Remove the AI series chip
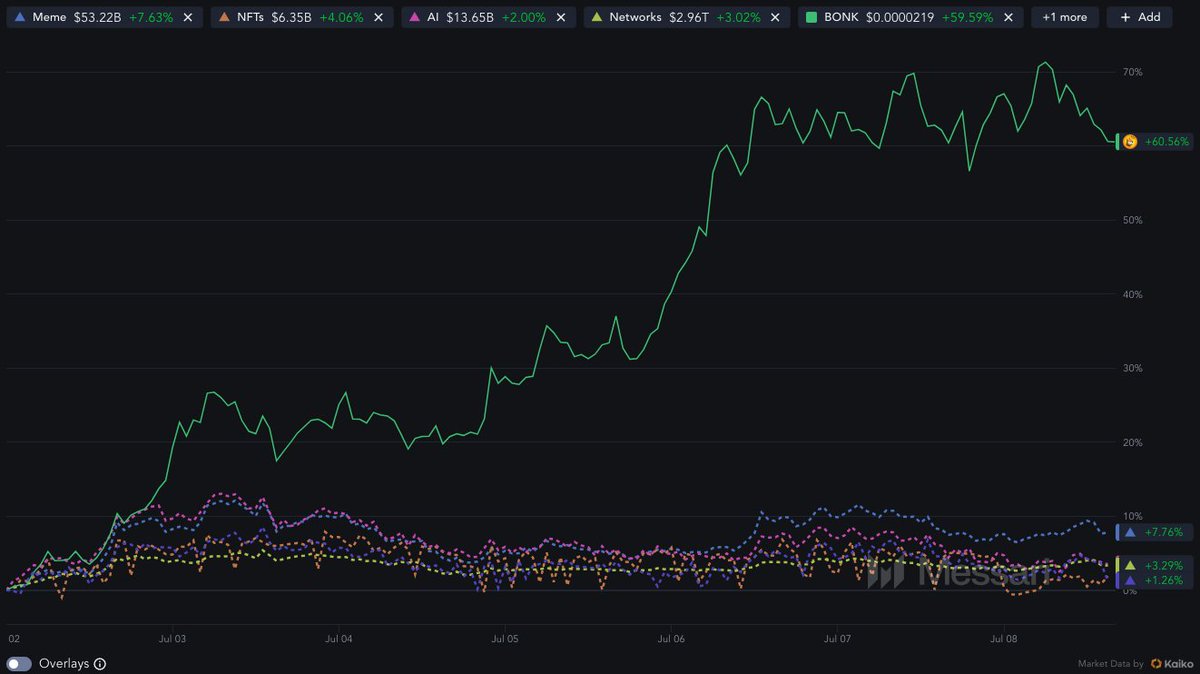 [x=561, y=17]
